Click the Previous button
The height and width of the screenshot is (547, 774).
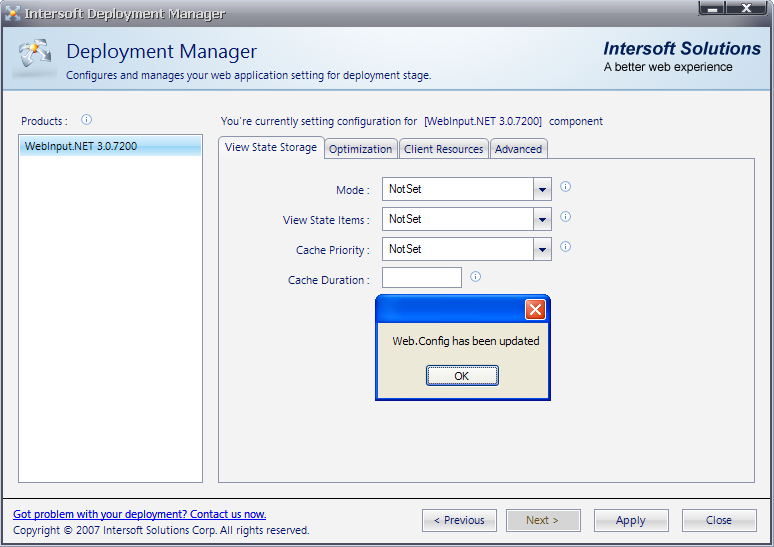coord(459,520)
